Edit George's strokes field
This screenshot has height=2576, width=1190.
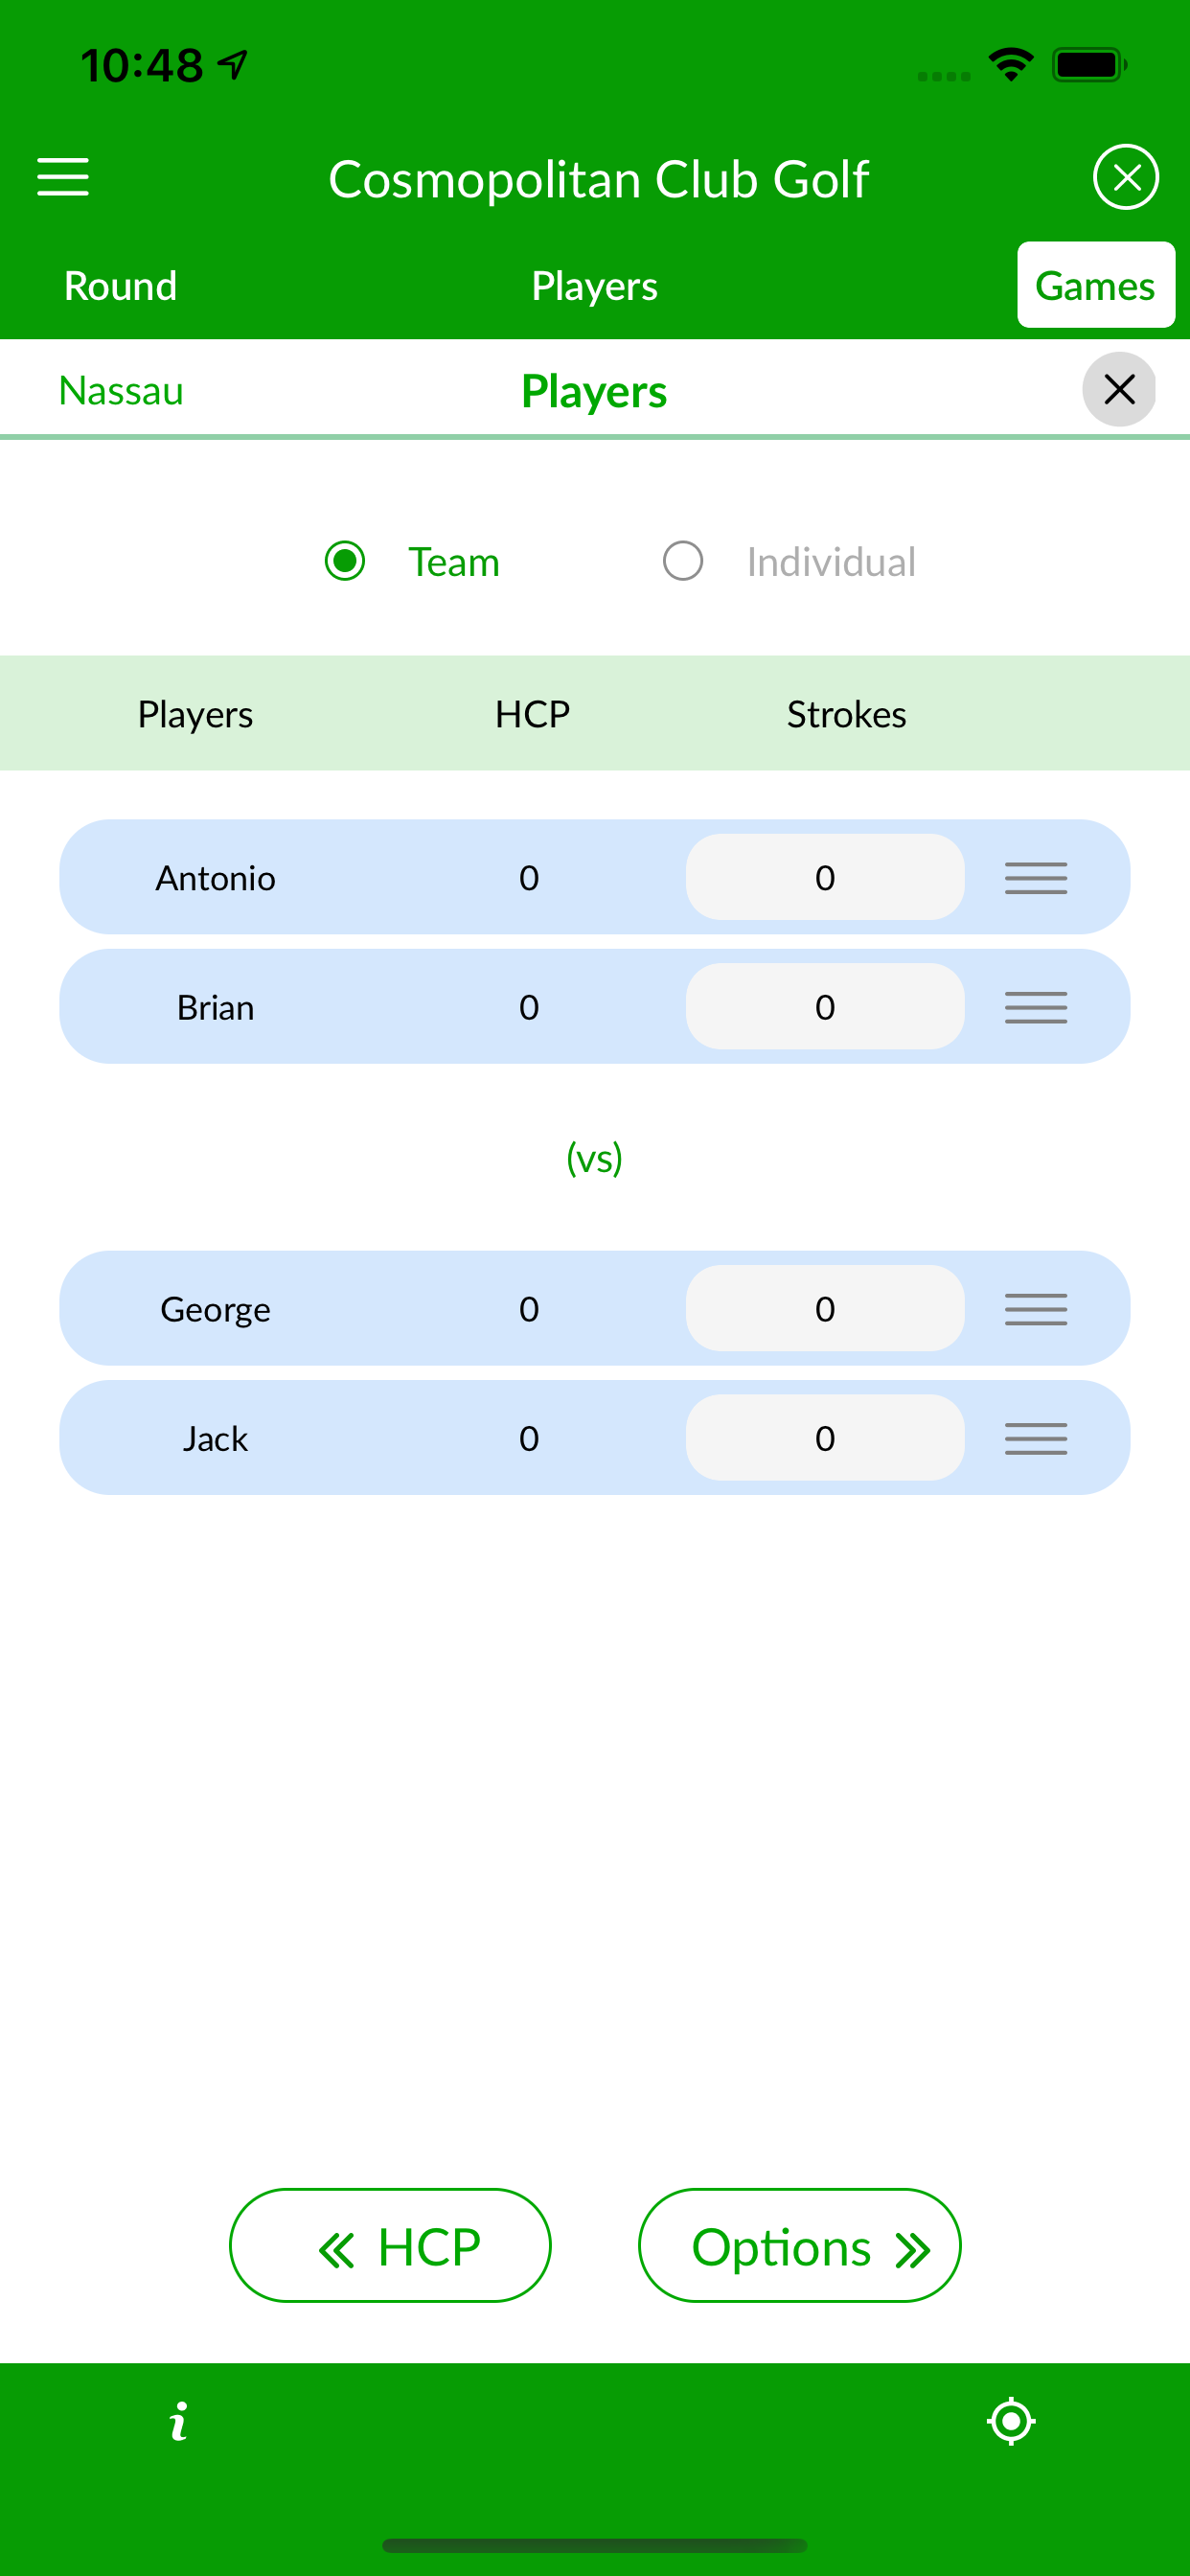coord(824,1308)
